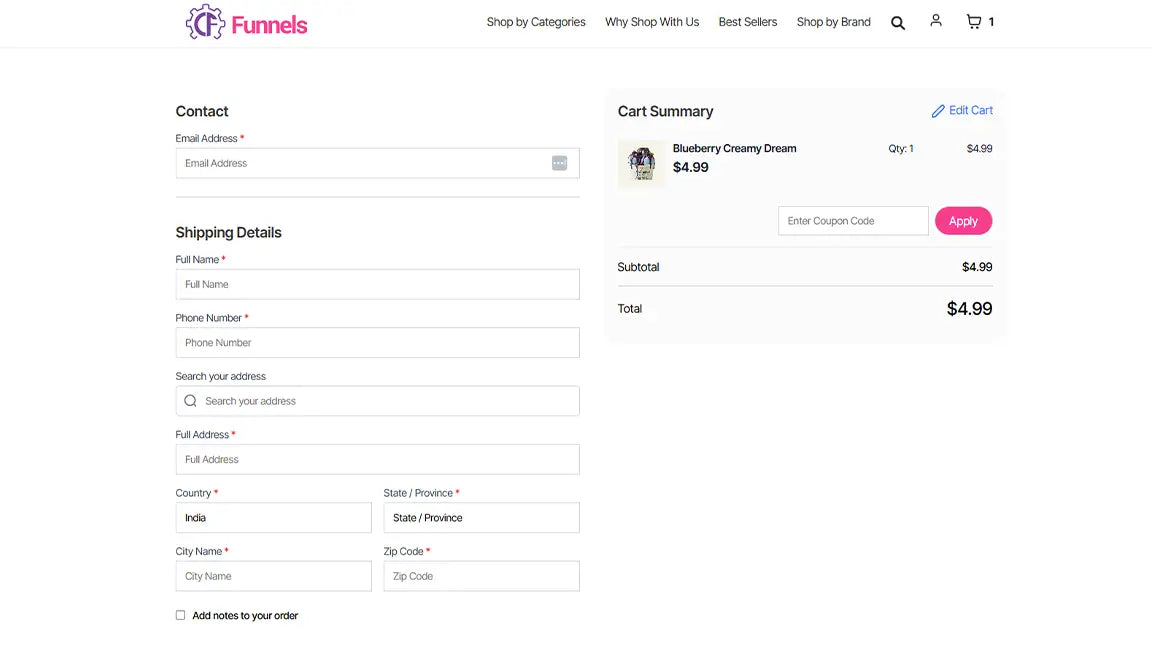Click the autofill icon in Email Address field

tap(559, 163)
